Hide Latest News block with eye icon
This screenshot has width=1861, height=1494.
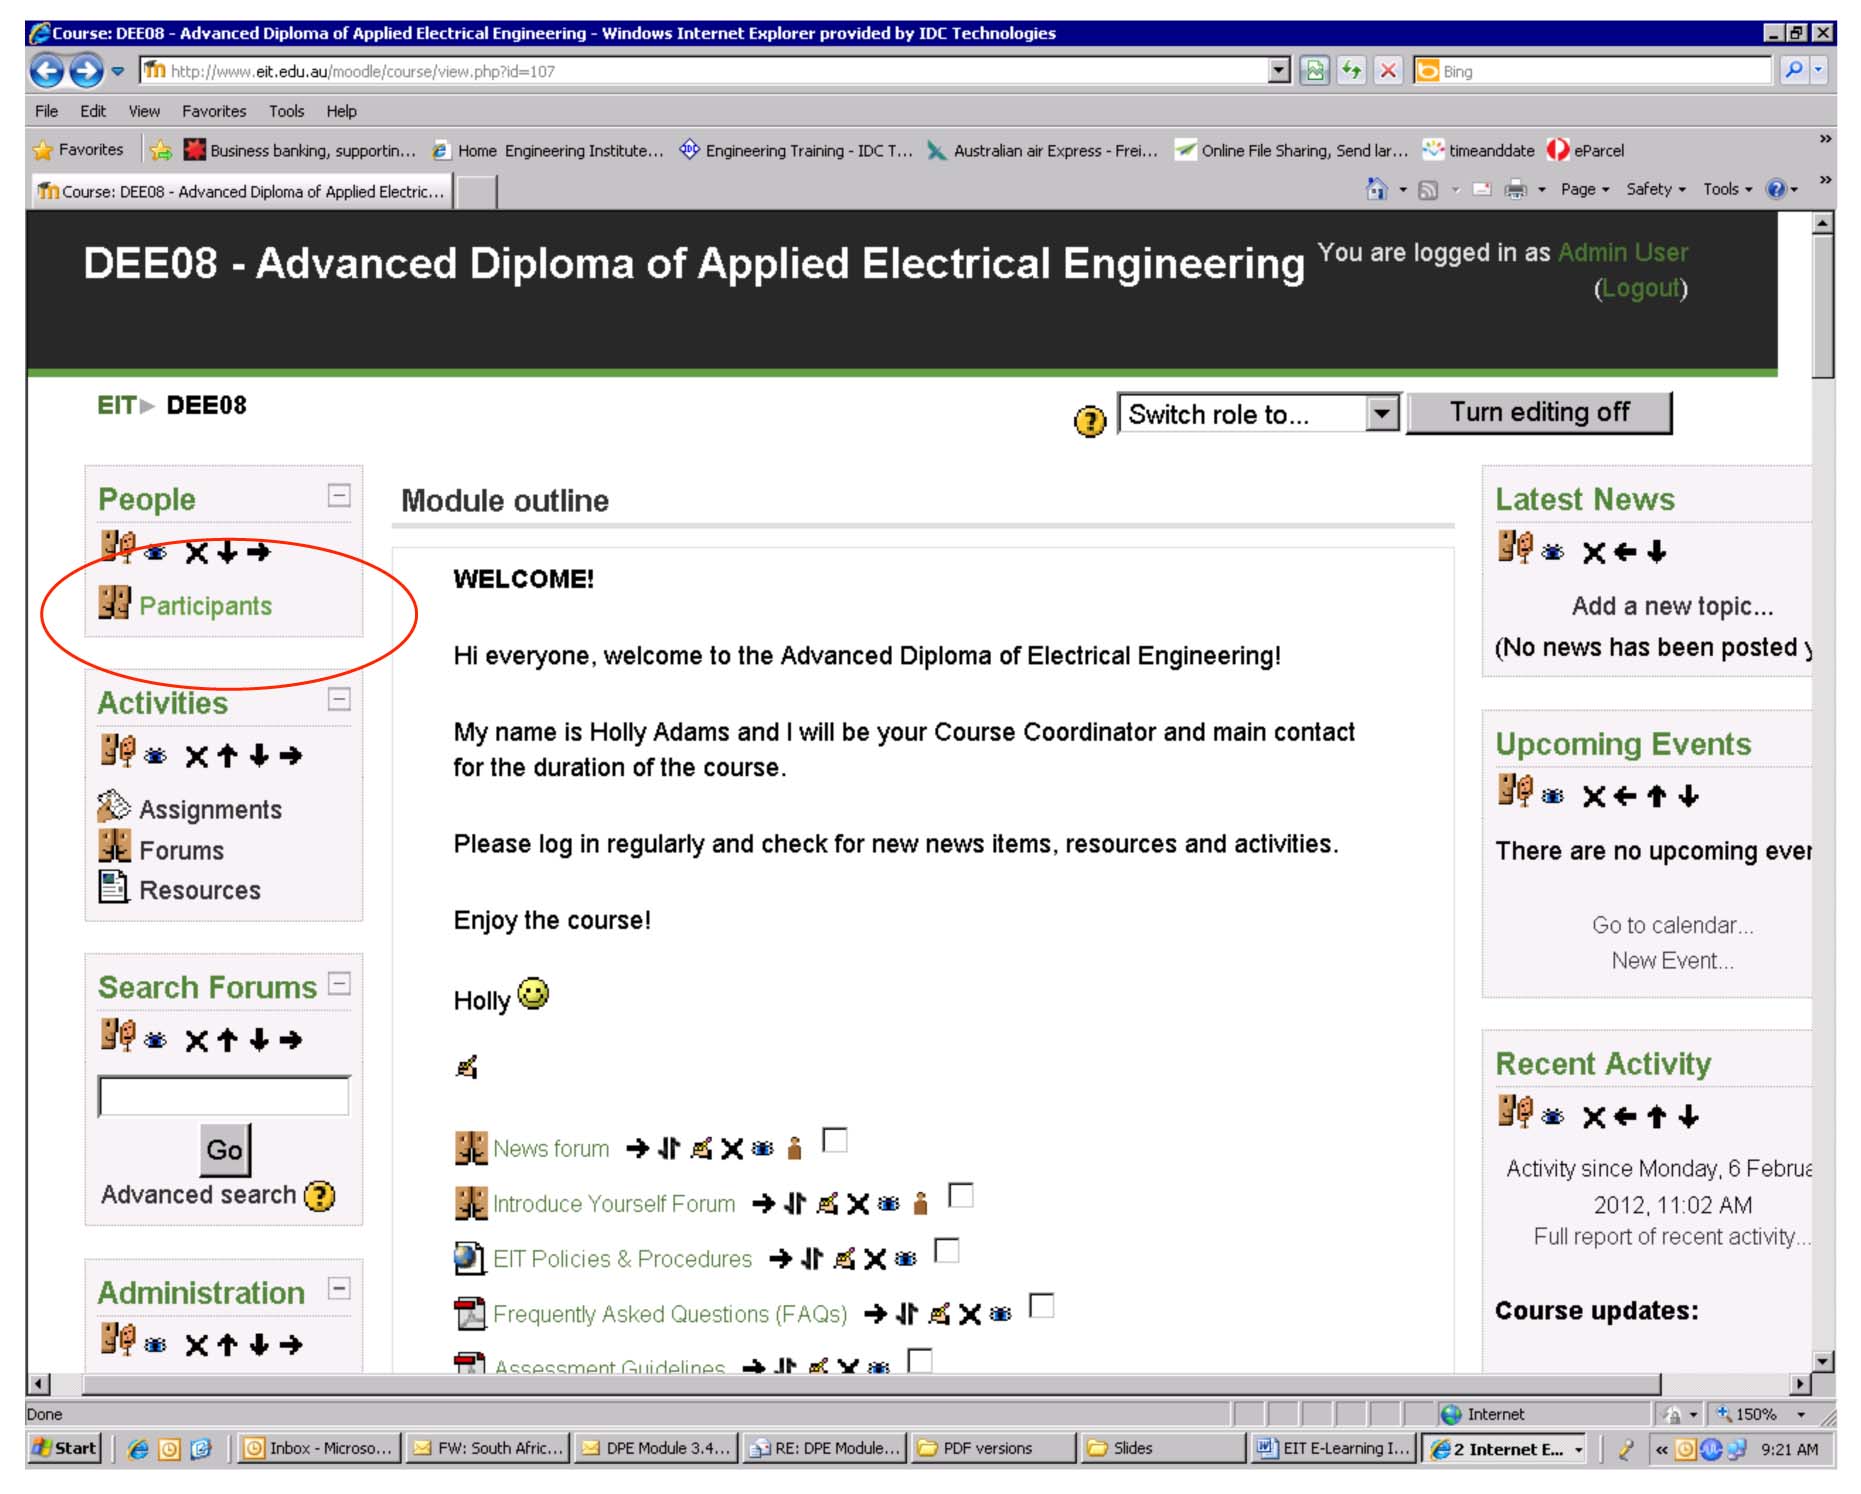coord(1552,553)
